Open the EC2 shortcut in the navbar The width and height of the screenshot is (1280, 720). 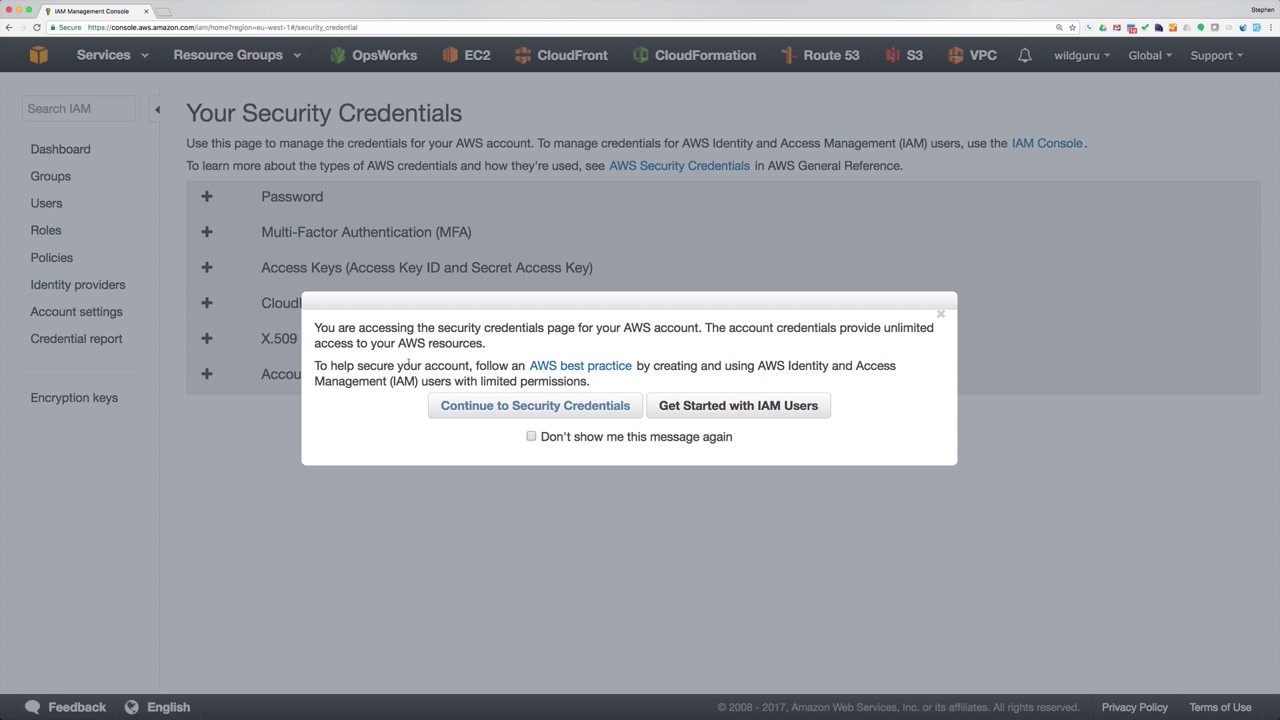pos(466,55)
